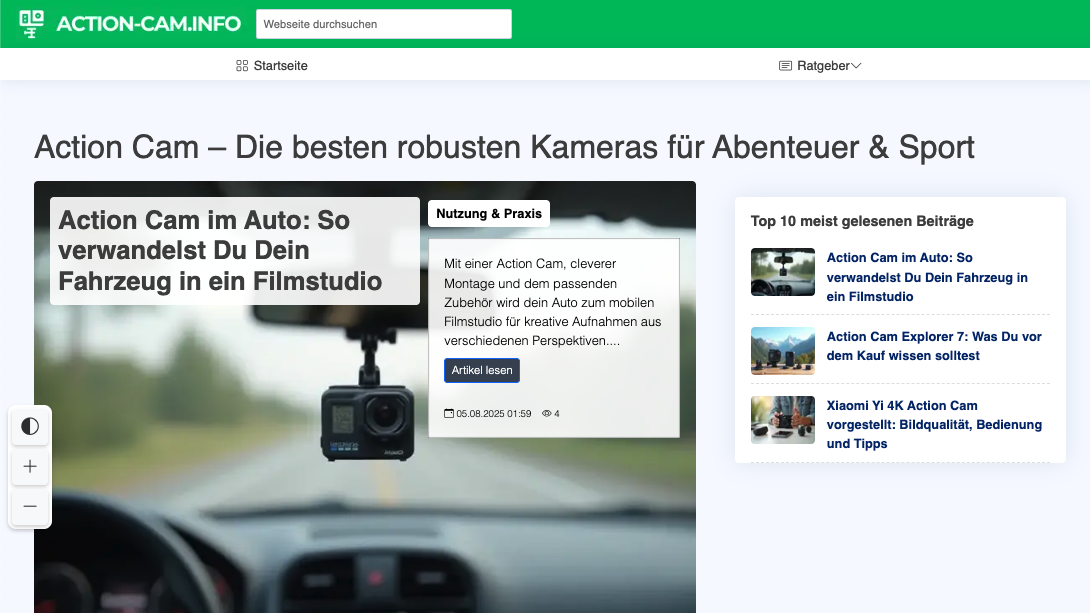Focus the Webseite durchsuchen search field
Viewport: 1090px width, 613px height.
pos(383,24)
